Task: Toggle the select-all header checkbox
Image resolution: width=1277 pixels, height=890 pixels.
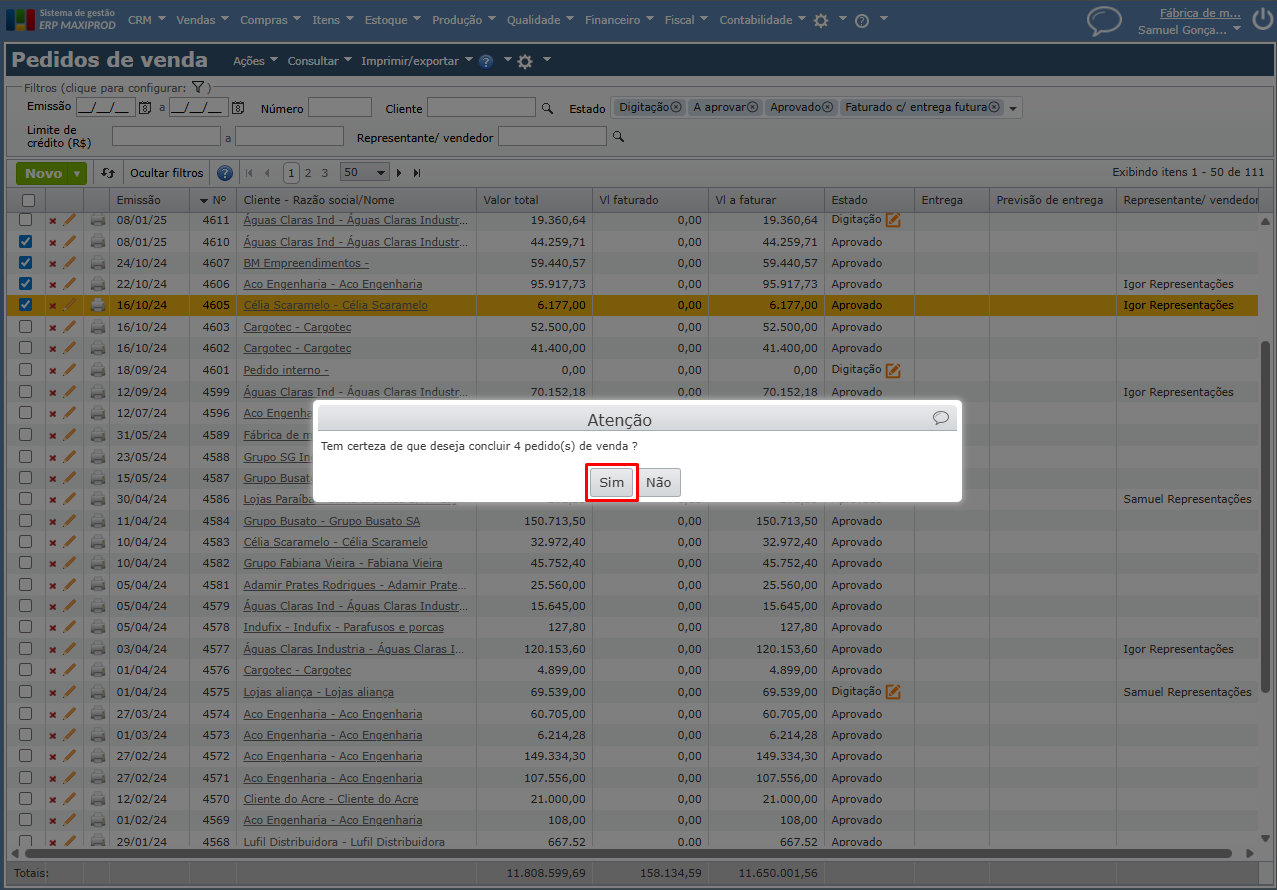Action: [x=28, y=201]
